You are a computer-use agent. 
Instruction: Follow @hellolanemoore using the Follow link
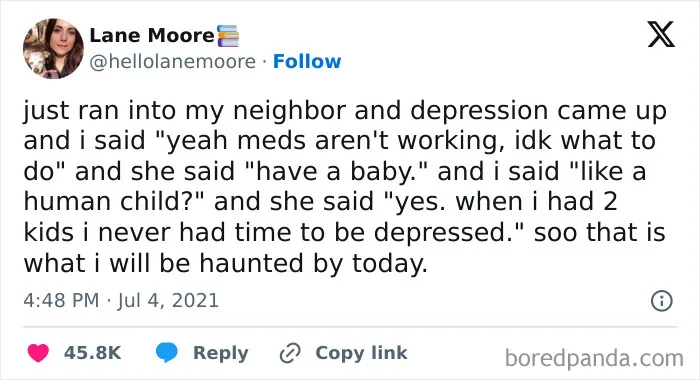click(307, 62)
